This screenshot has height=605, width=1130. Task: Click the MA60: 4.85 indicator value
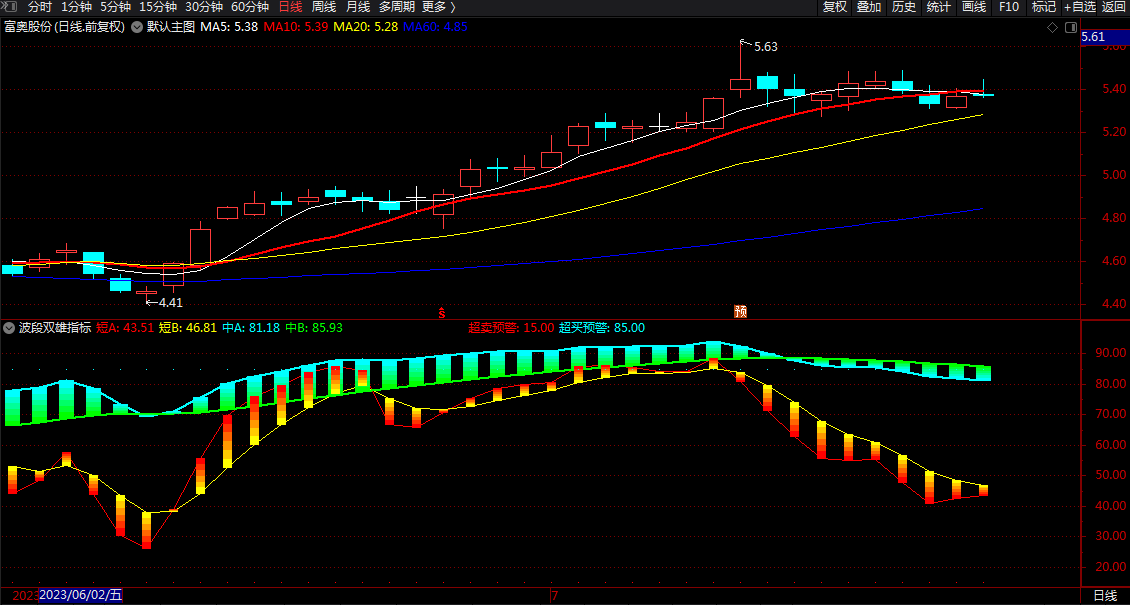point(435,27)
